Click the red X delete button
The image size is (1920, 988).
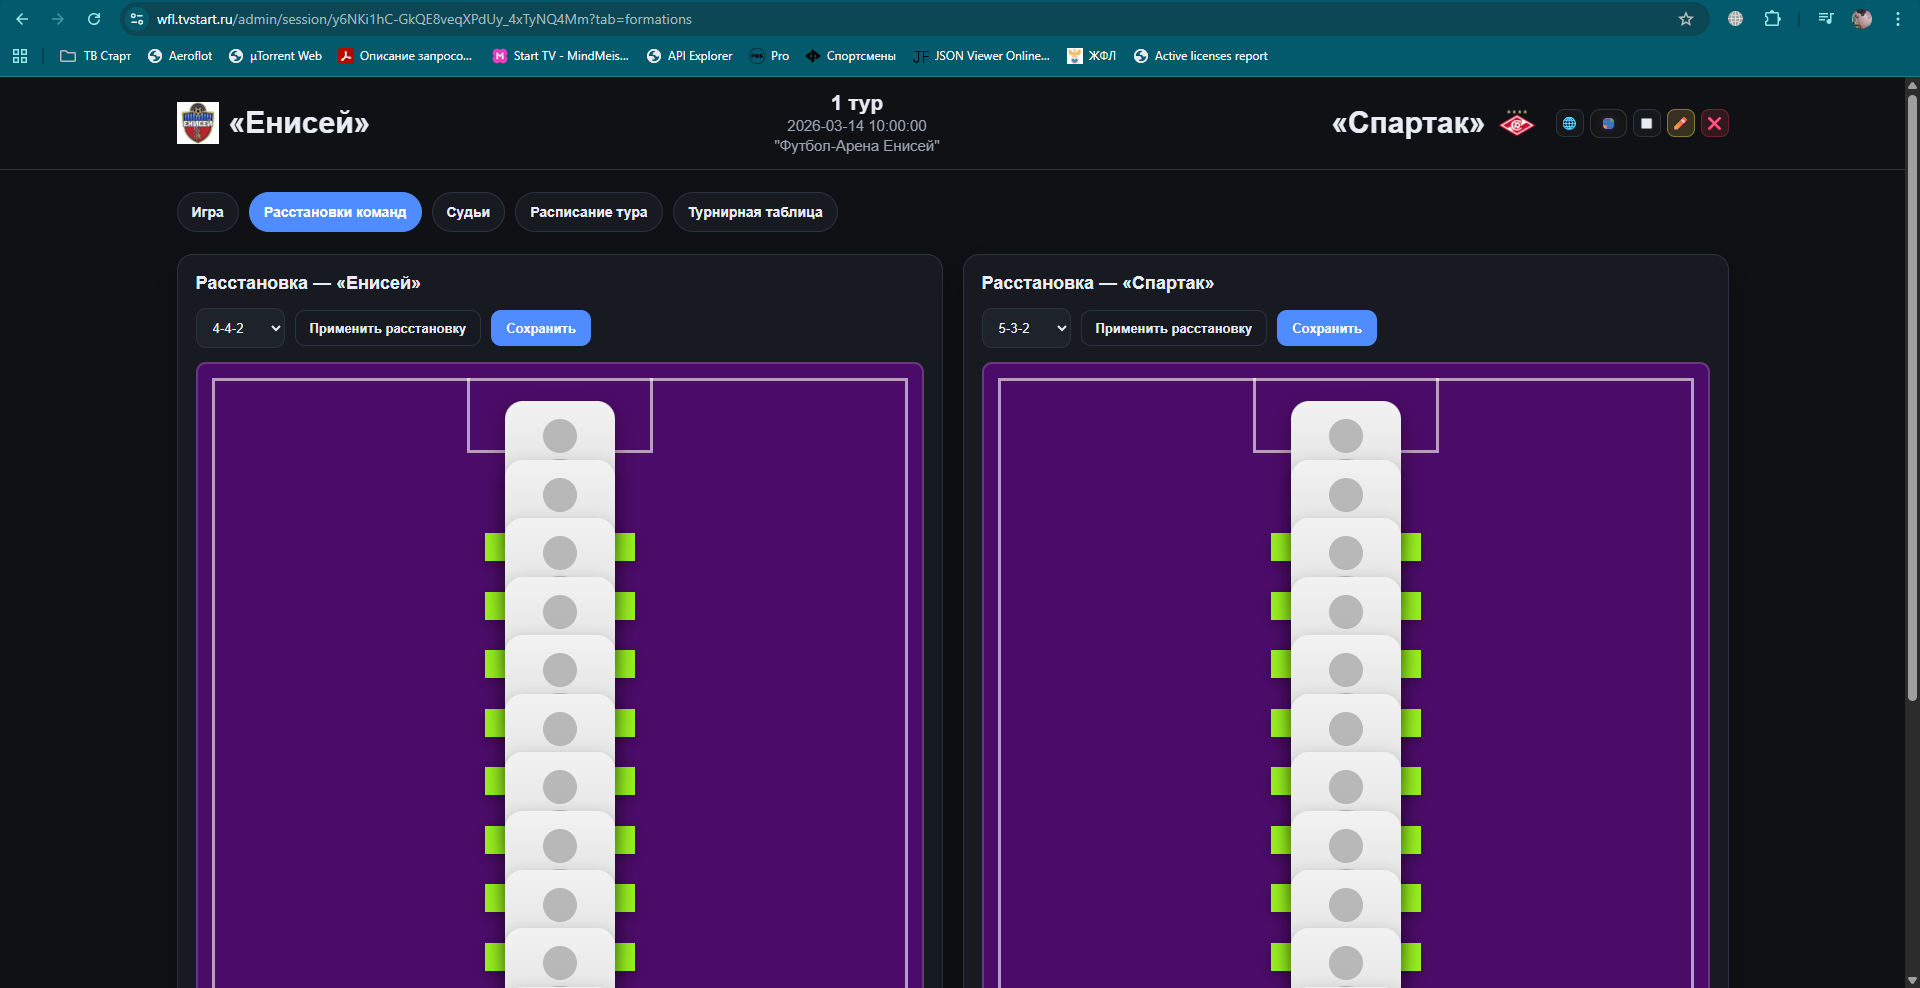(x=1715, y=123)
